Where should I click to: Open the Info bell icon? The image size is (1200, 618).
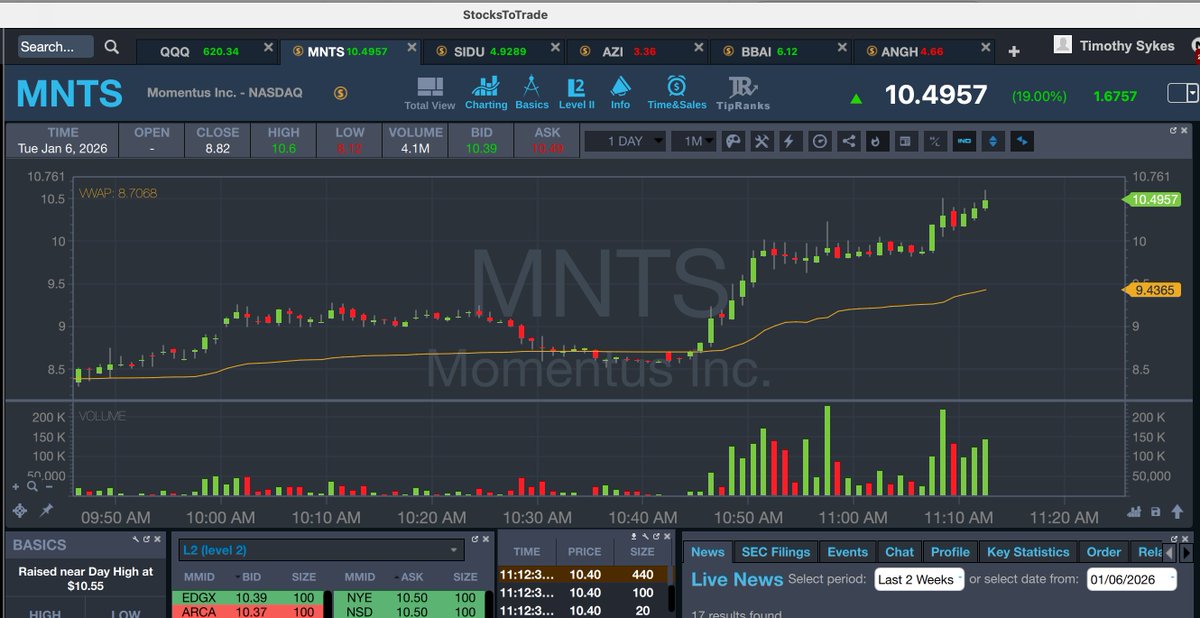click(x=620, y=86)
